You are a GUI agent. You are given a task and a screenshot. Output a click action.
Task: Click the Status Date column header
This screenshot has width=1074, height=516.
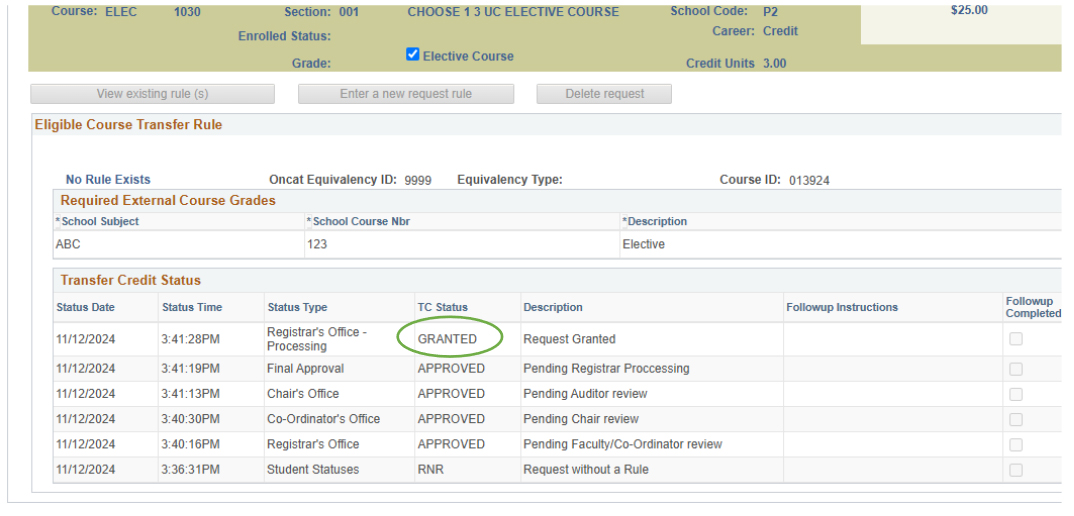86,307
